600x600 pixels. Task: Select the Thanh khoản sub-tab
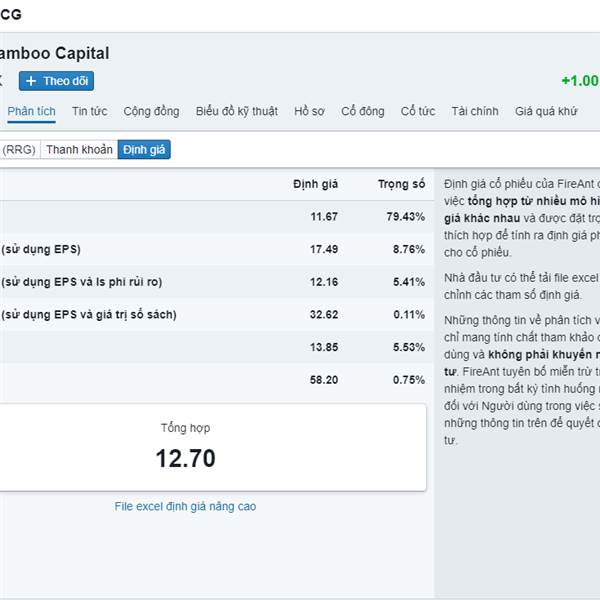tap(79, 150)
